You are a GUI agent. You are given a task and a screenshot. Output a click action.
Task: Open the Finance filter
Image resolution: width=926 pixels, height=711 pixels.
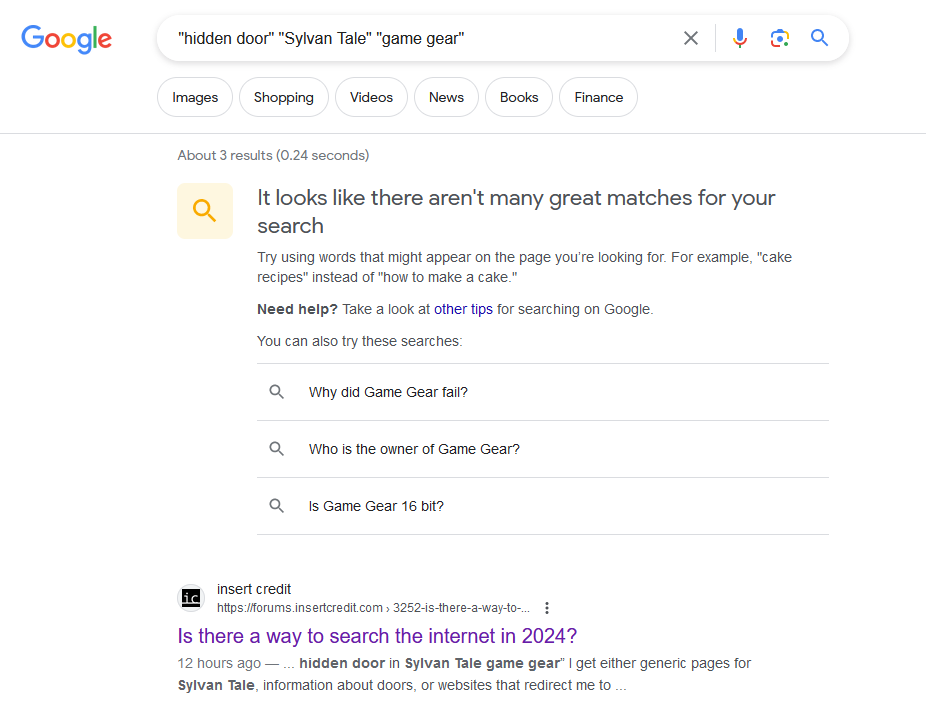598,97
